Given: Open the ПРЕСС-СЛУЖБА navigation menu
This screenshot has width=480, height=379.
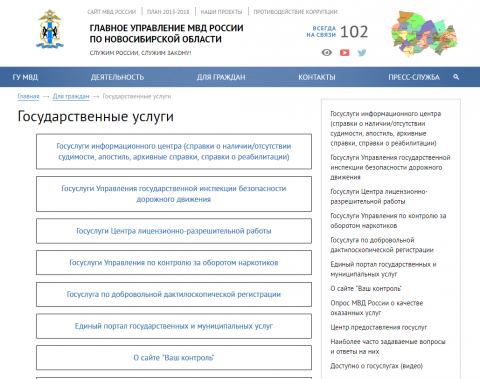Looking at the screenshot, I should (x=414, y=77).
